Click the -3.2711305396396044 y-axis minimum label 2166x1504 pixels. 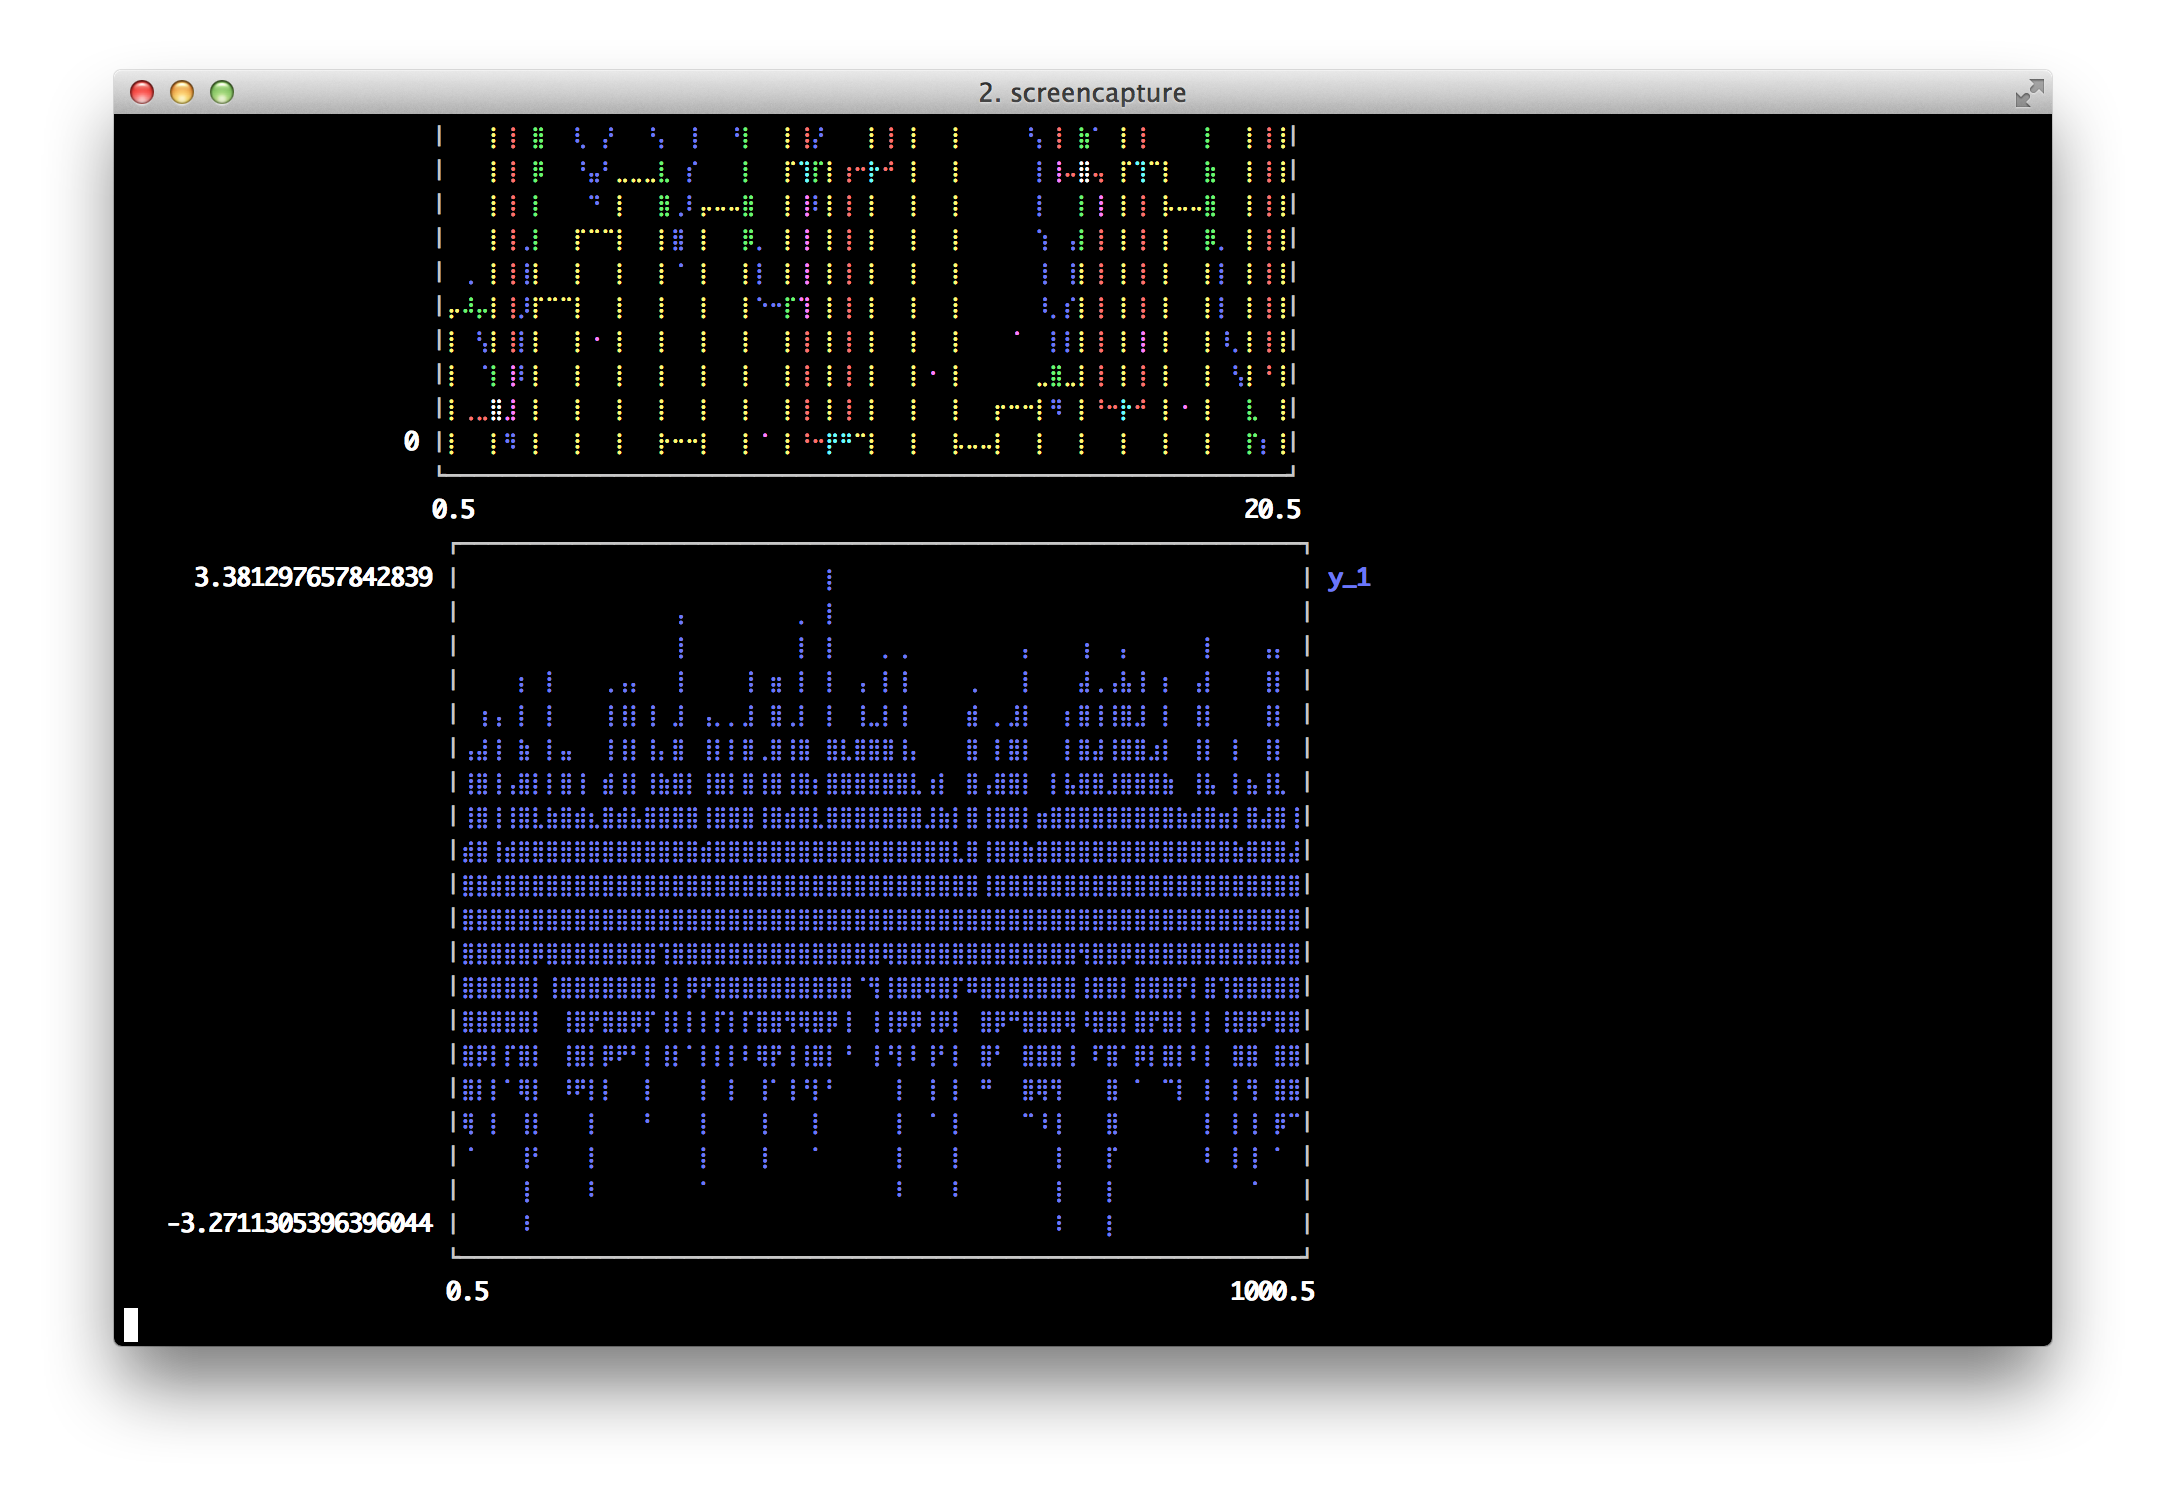[x=300, y=1224]
